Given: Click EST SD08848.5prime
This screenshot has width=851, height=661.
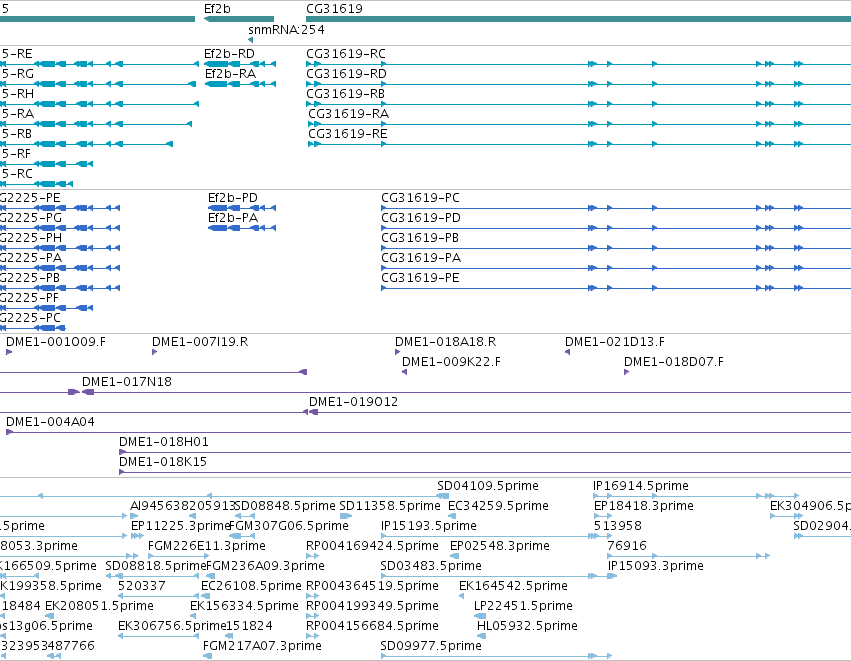Looking at the screenshot, I should (x=285, y=506).
